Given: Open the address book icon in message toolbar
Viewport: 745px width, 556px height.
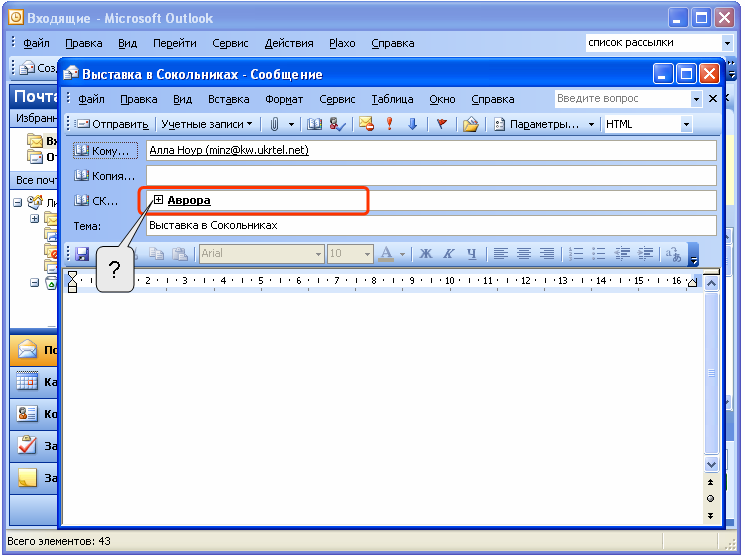Looking at the screenshot, I should [314, 125].
